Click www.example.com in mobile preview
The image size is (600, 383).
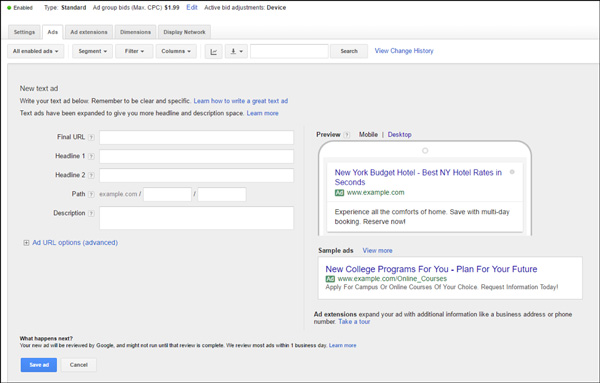[375, 192]
